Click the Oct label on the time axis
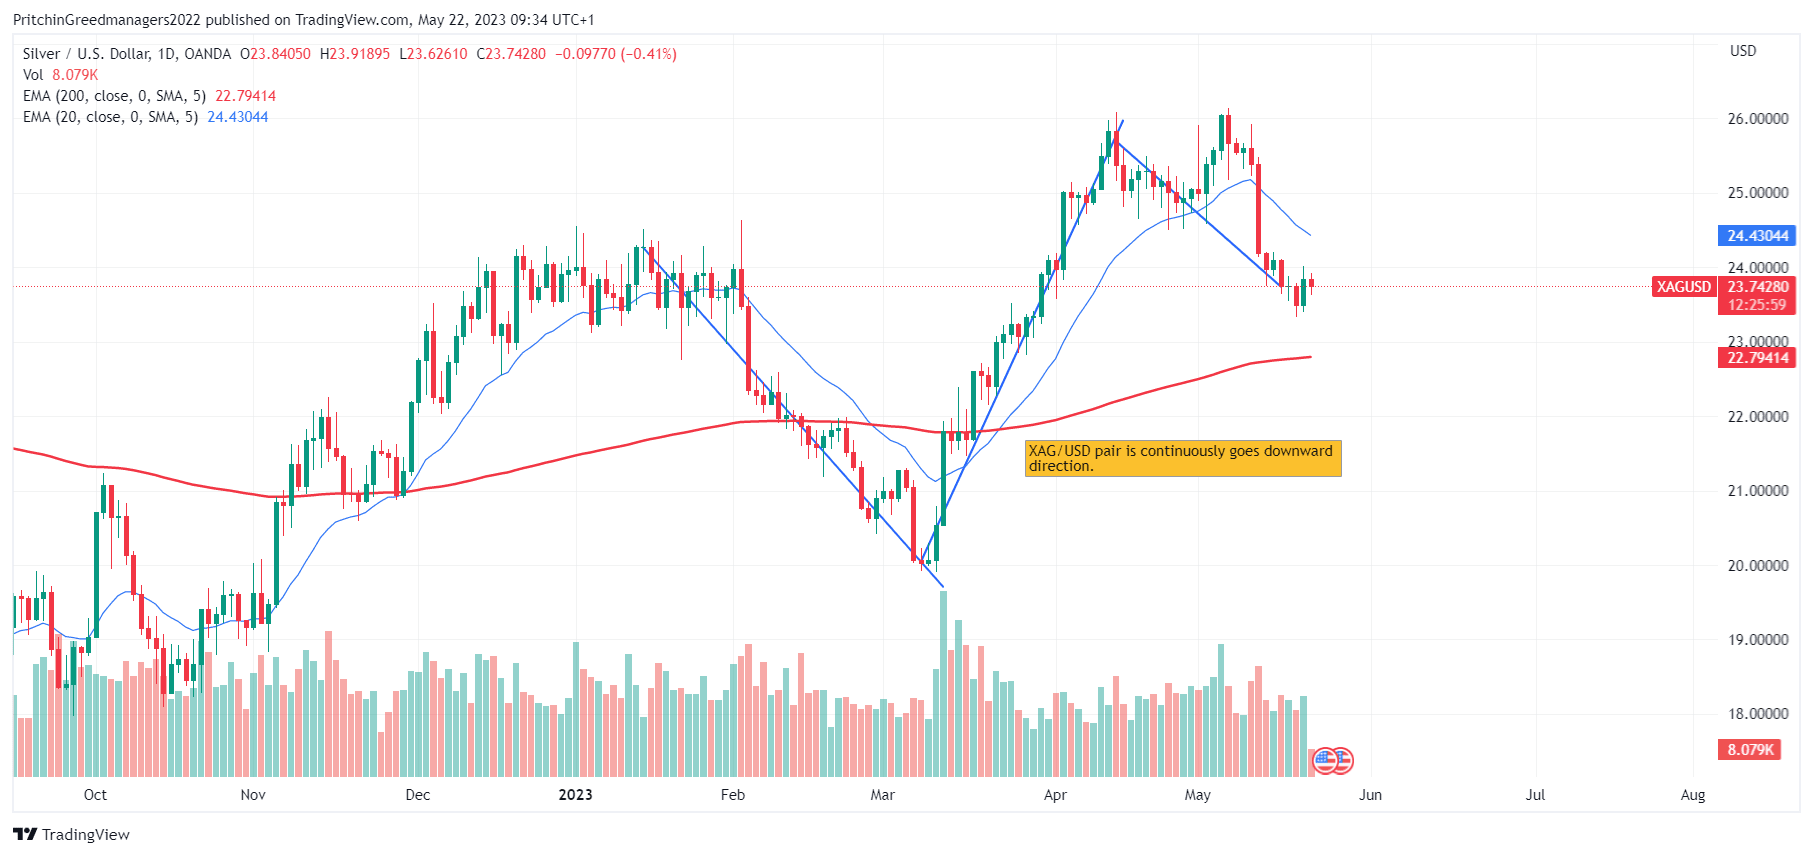 pyautogui.click(x=95, y=795)
